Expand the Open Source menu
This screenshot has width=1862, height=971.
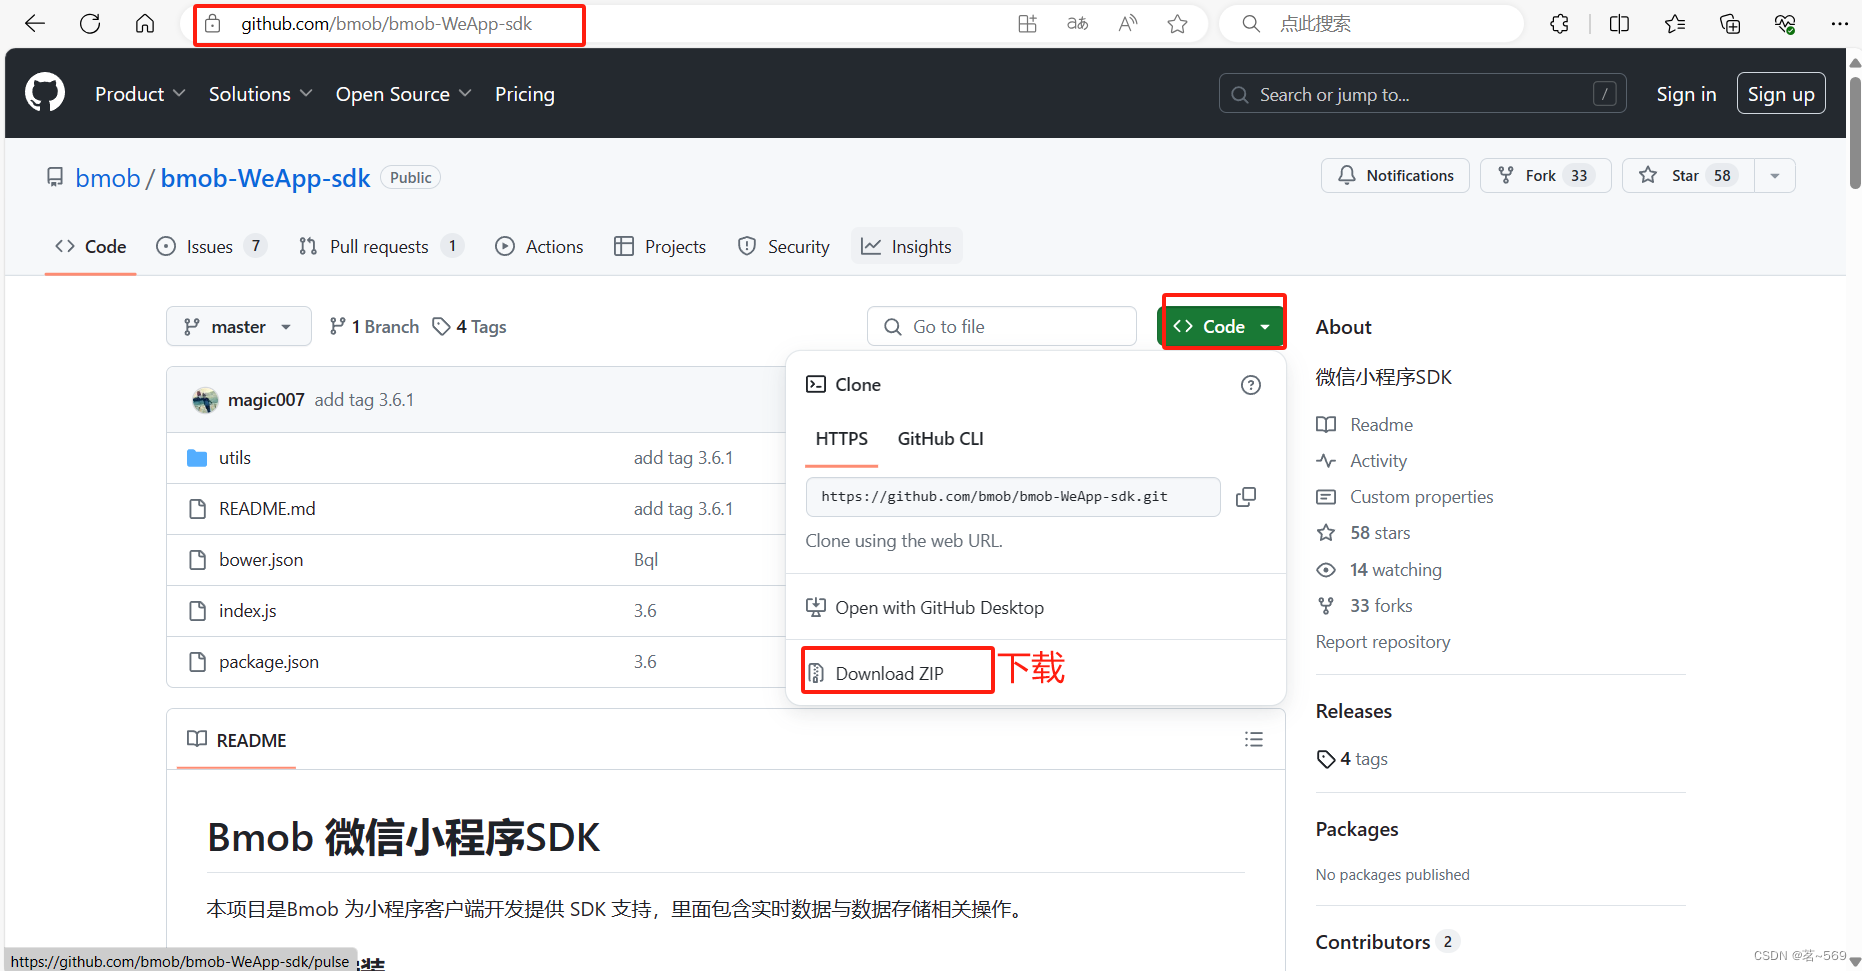pos(403,94)
